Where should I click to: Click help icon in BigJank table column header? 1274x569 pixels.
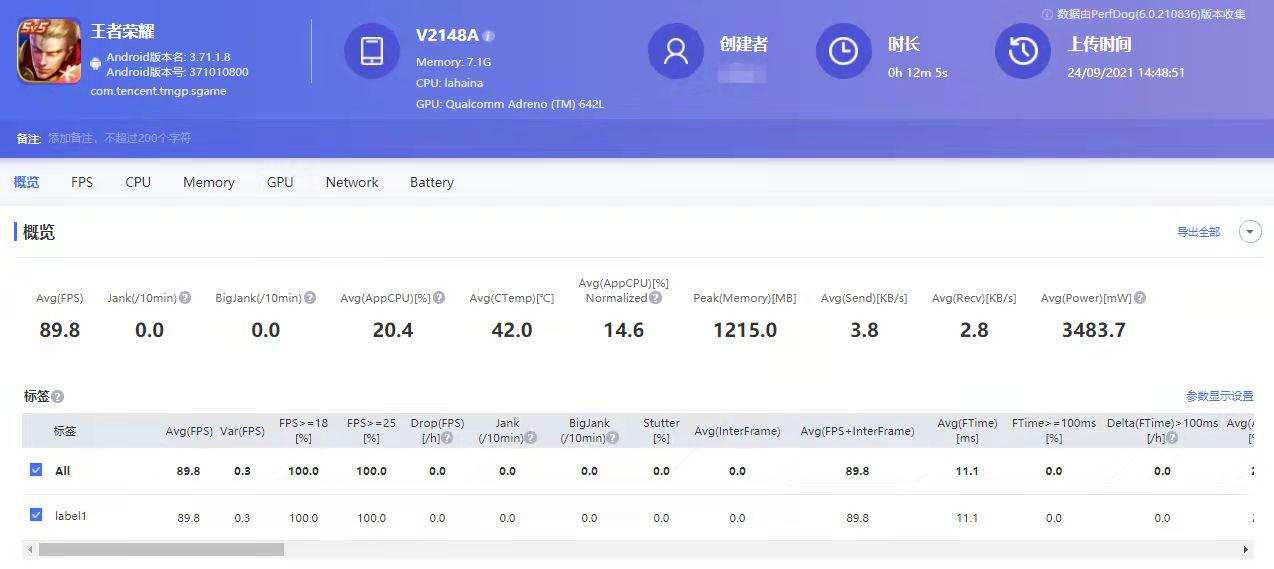pos(613,438)
